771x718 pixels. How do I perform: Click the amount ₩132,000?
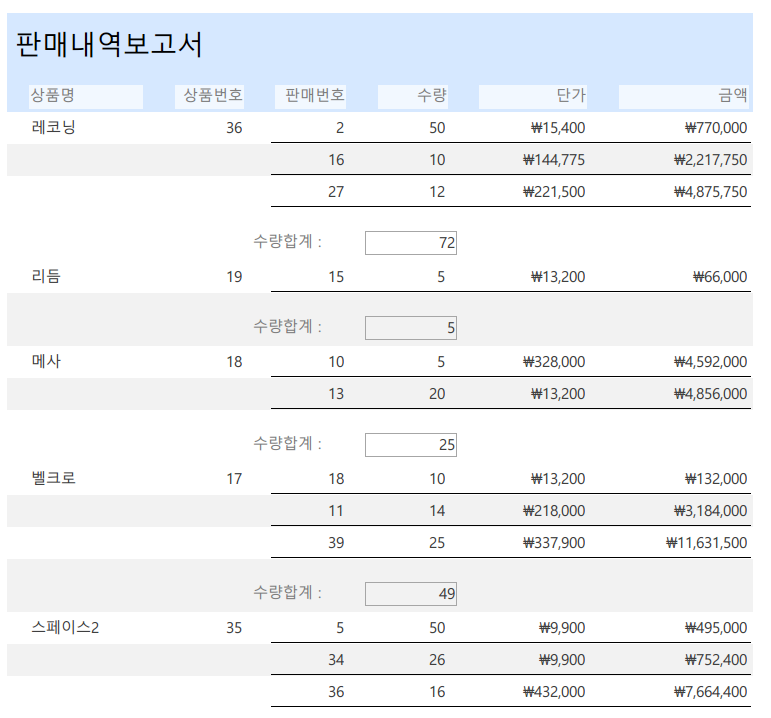[716, 479]
